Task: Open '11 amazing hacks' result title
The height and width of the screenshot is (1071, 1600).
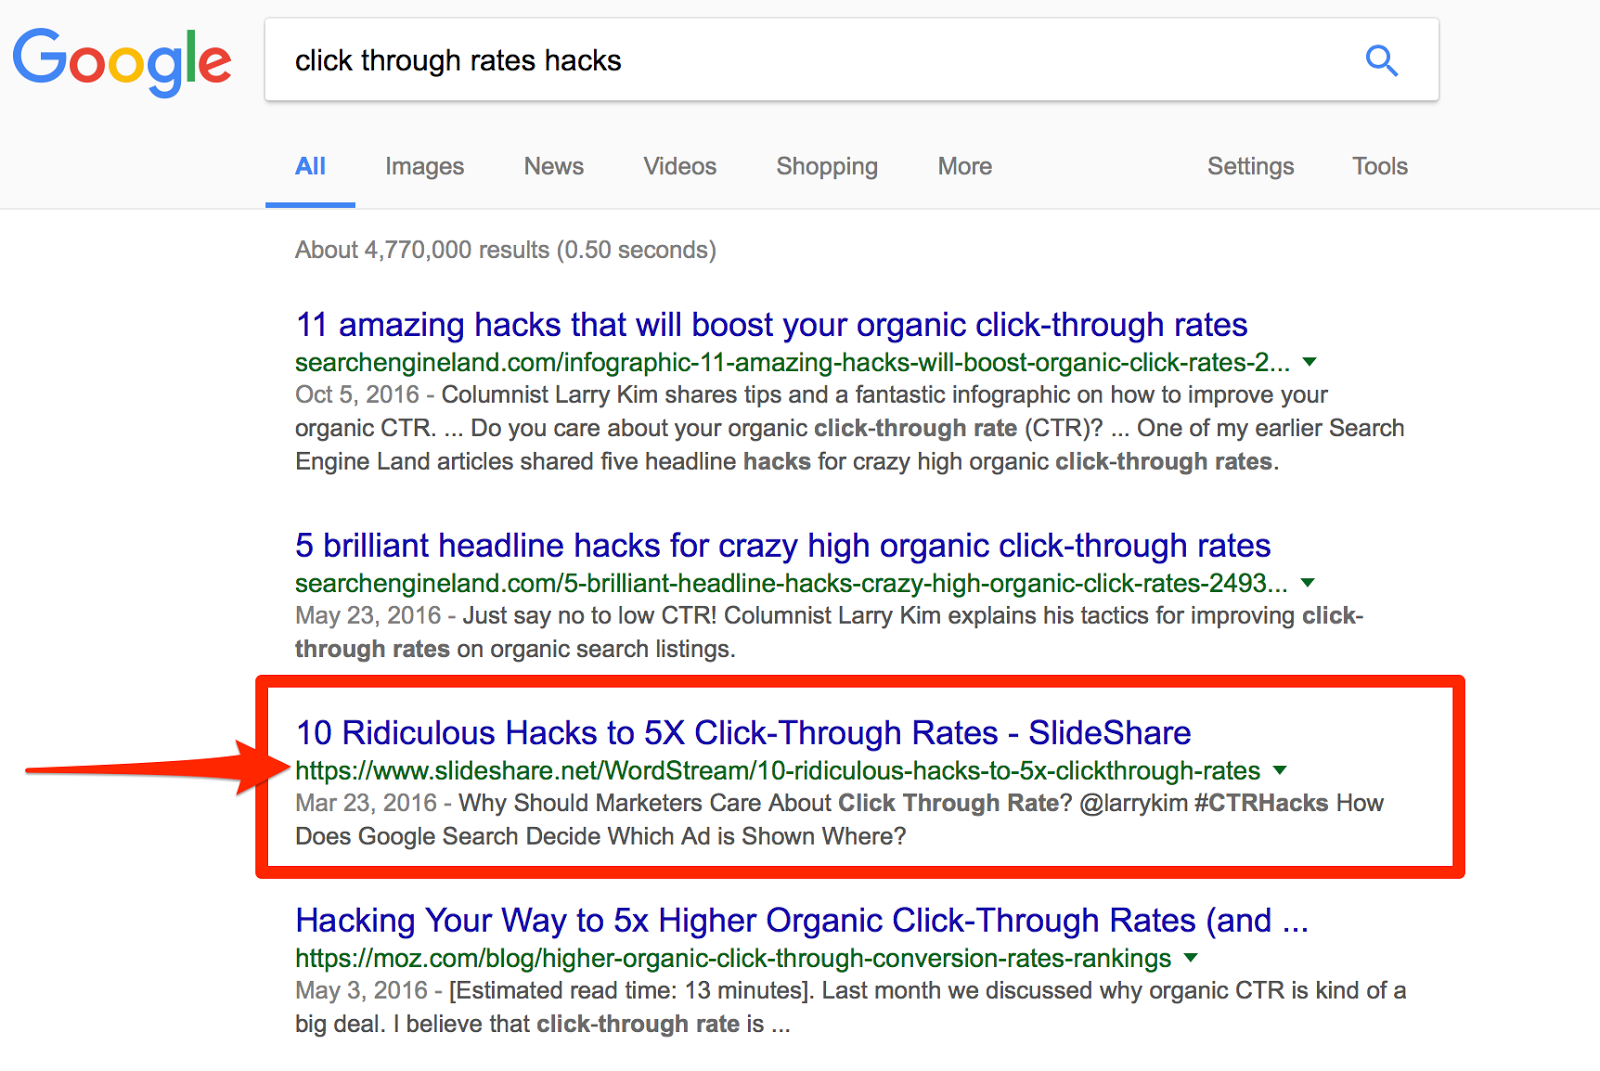Action: (771, 325)
